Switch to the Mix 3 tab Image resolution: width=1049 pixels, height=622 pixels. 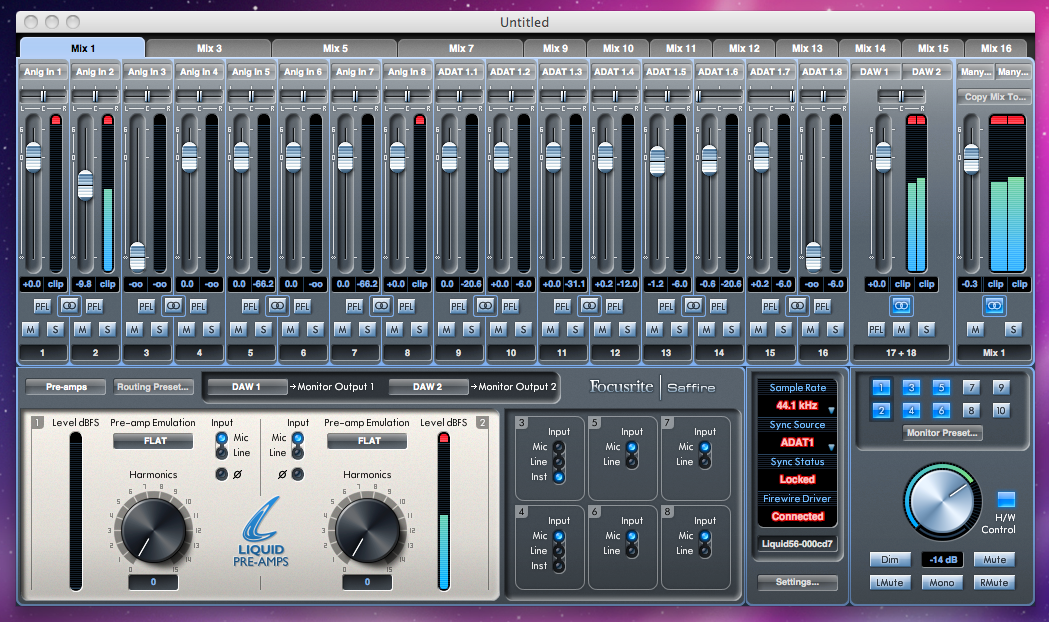(x=209, y=48)
